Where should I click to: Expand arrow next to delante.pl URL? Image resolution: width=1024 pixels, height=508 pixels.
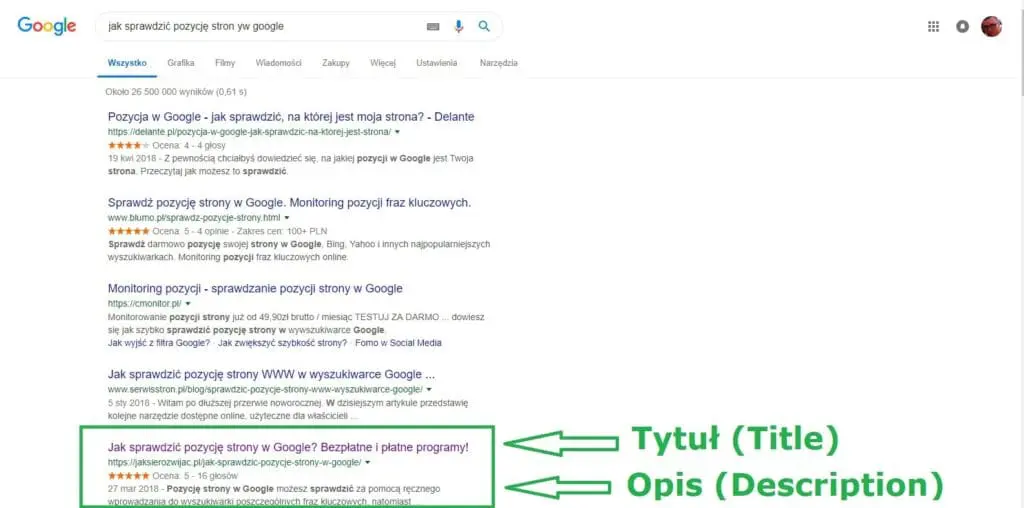[398, 132]
